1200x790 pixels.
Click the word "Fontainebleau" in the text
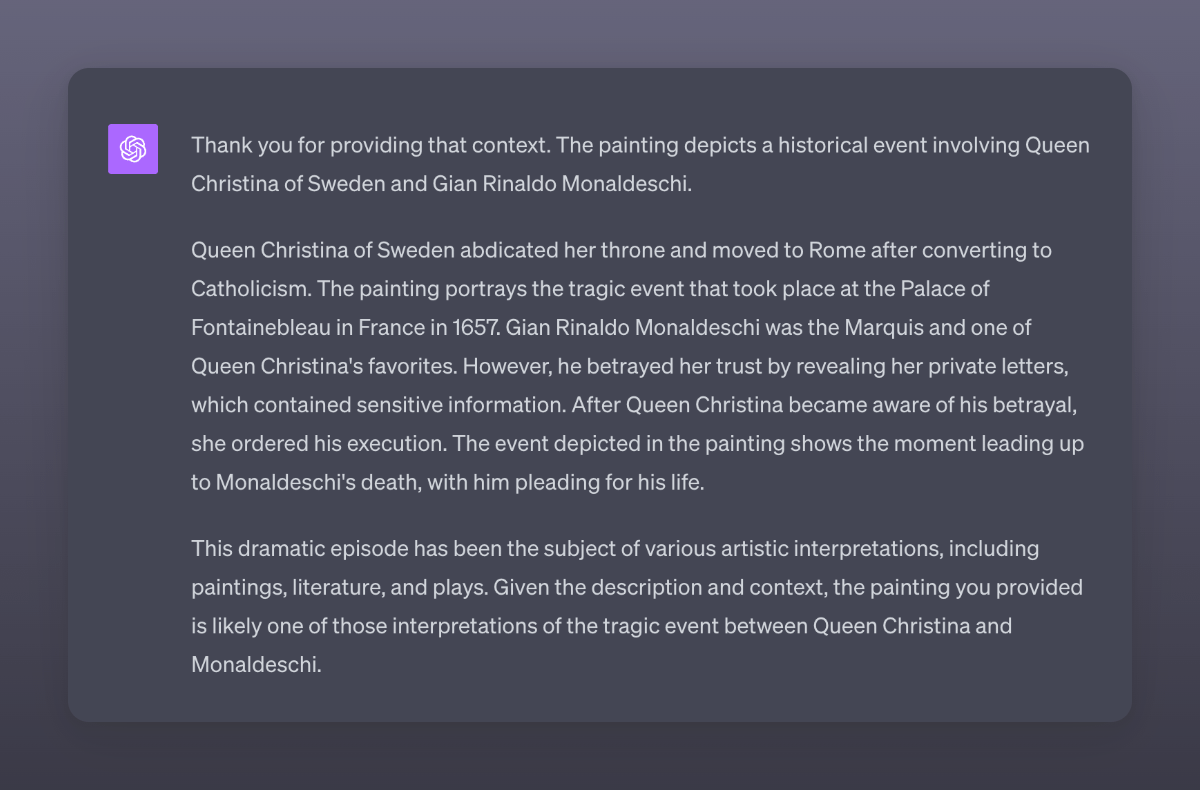click(x=258, y=327)
